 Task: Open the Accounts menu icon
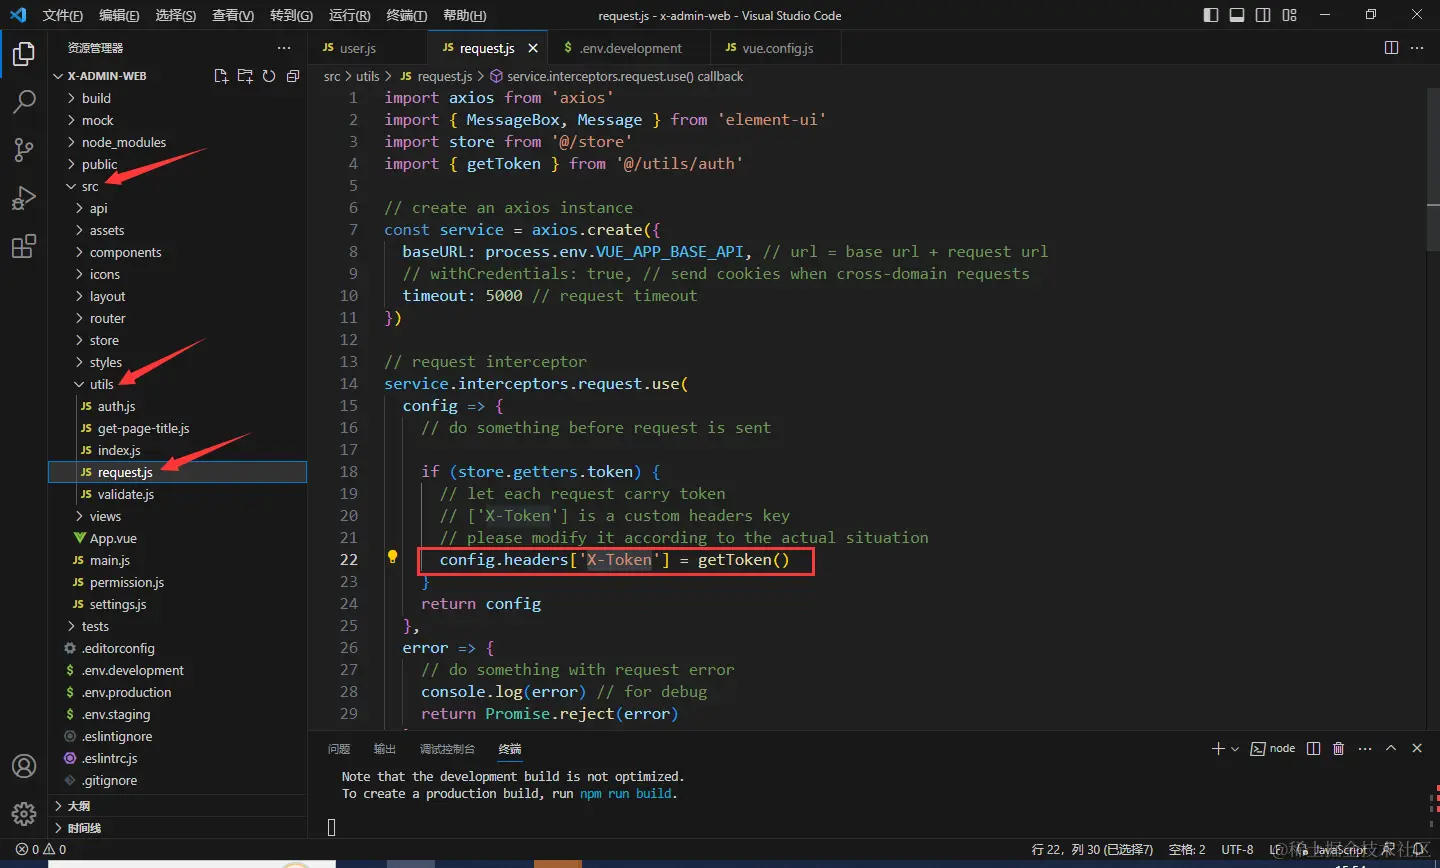(x=24, y=766)
